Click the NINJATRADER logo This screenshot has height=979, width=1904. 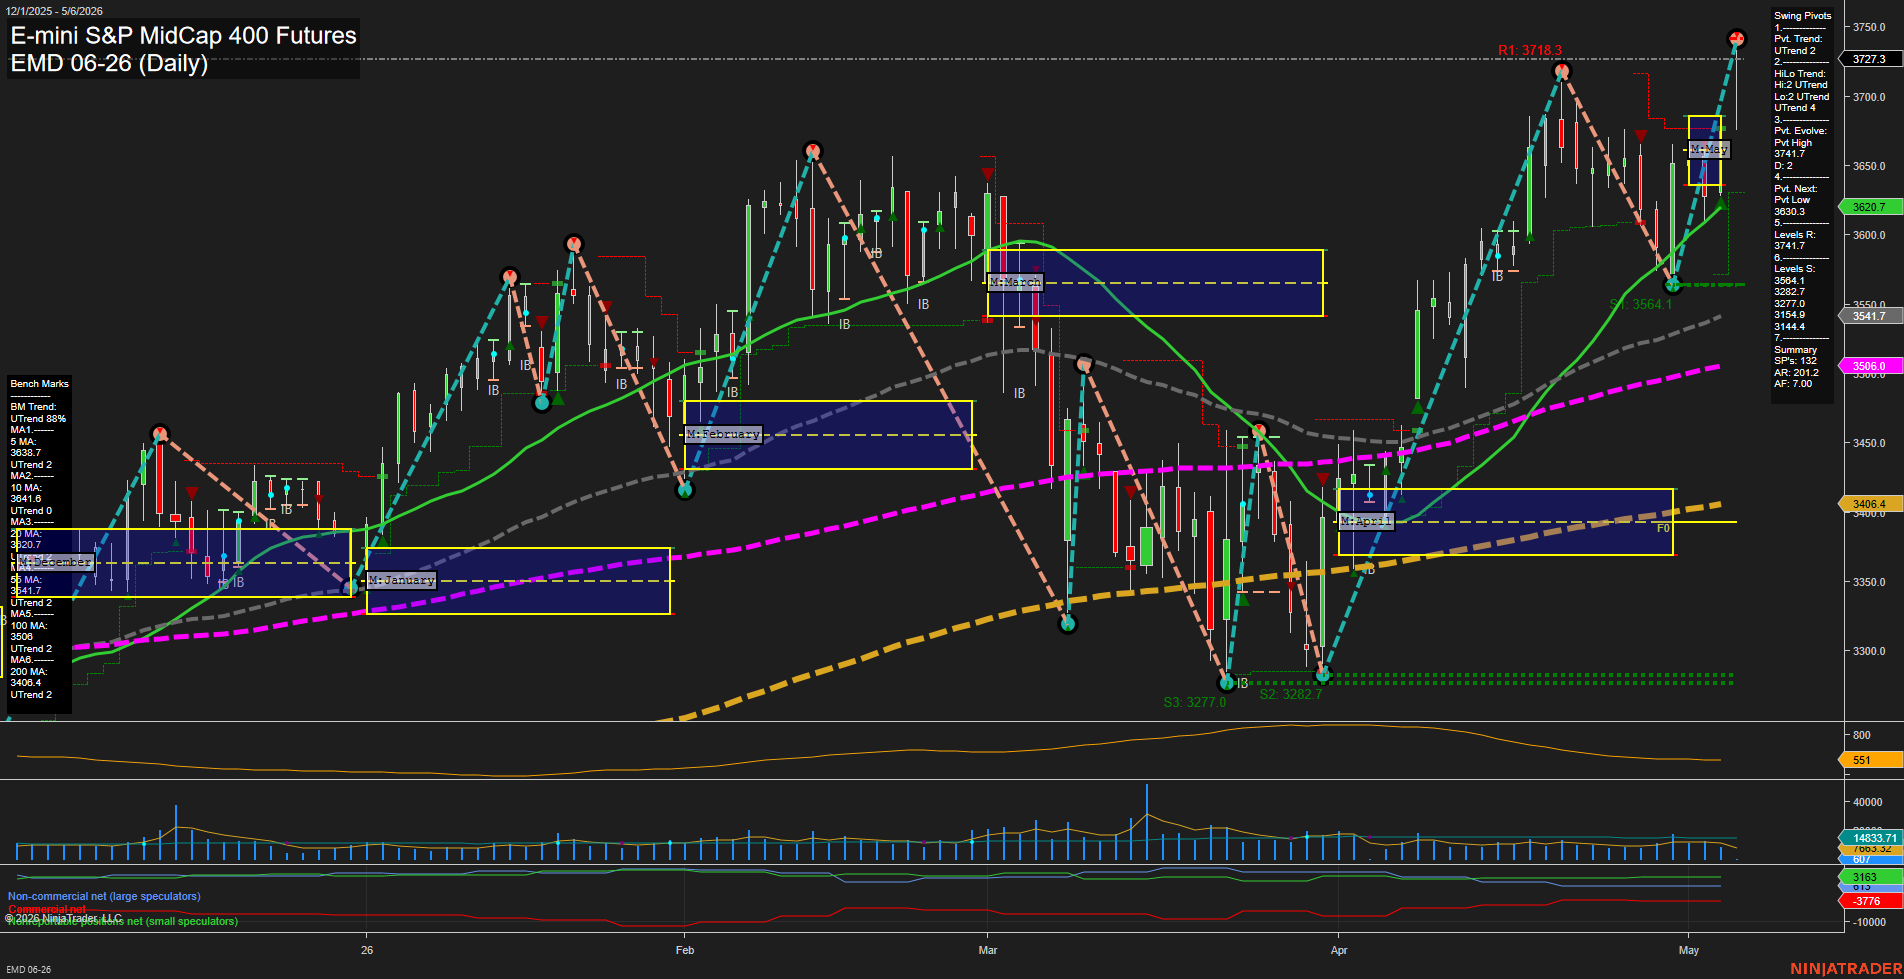point(1845,969)
